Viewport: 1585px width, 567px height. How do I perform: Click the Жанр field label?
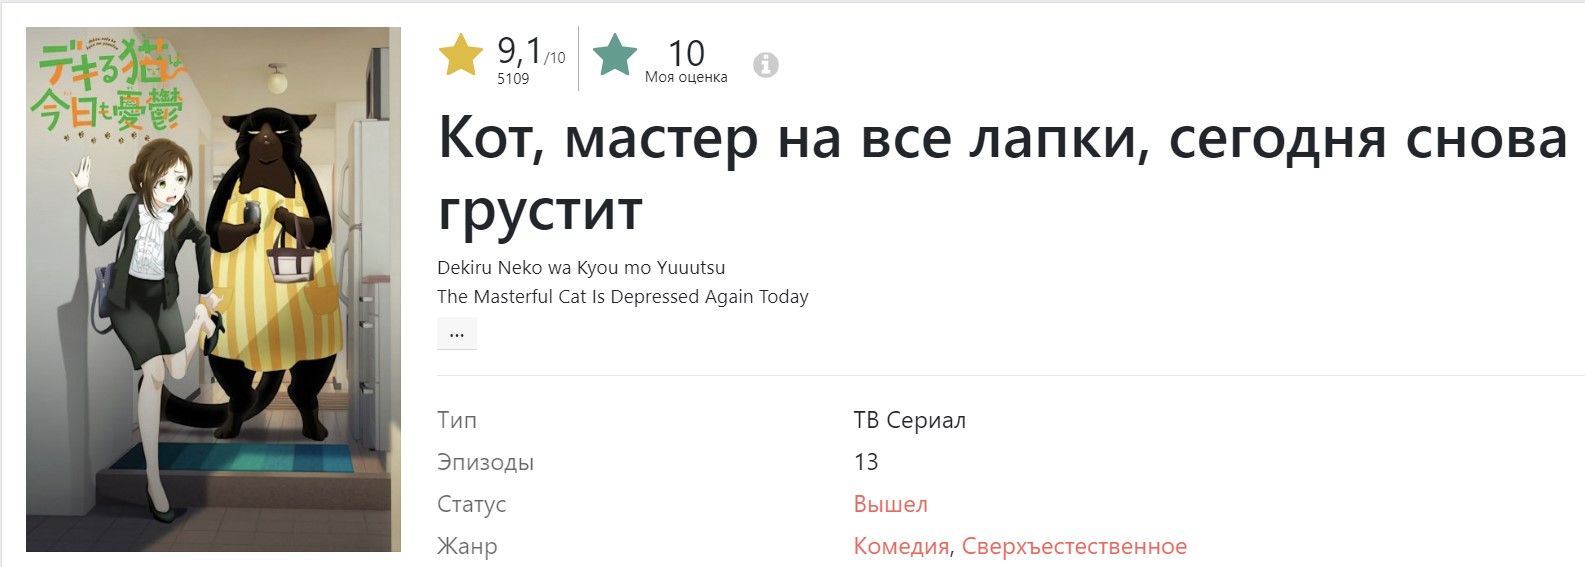click(467, 546)
